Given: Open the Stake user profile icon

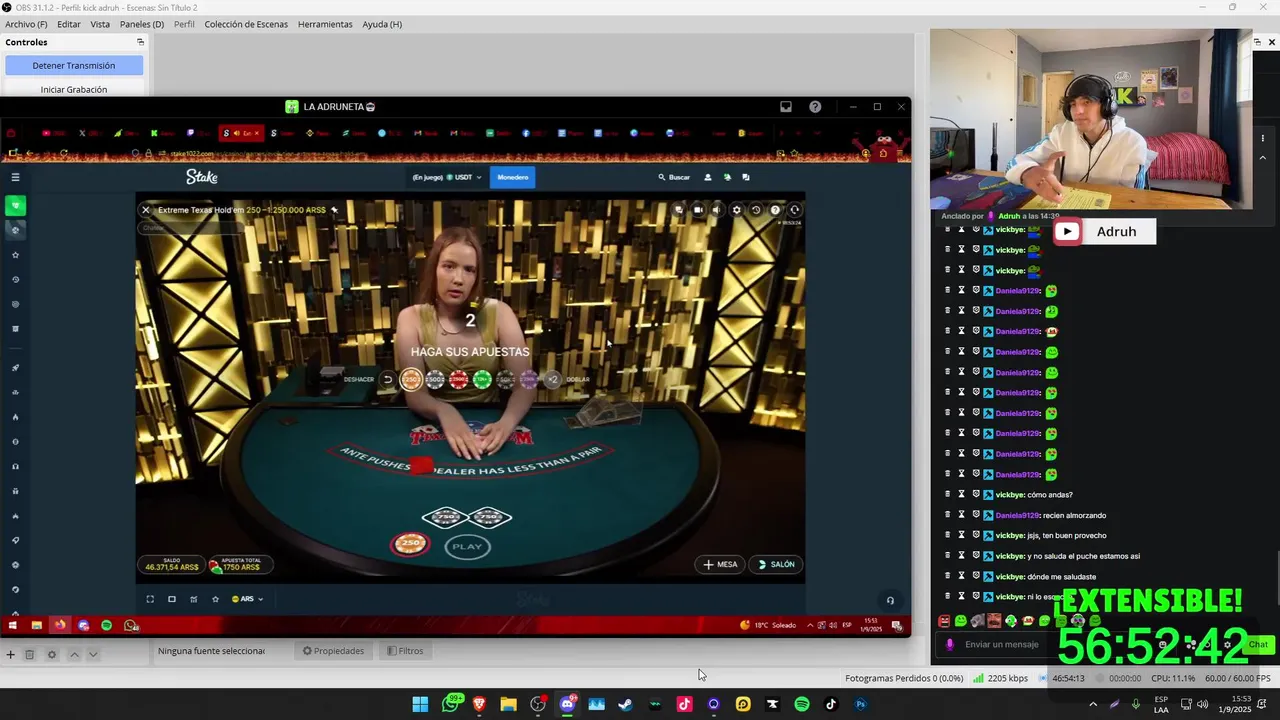Looking at the screenshot, I should pos(708,177).
